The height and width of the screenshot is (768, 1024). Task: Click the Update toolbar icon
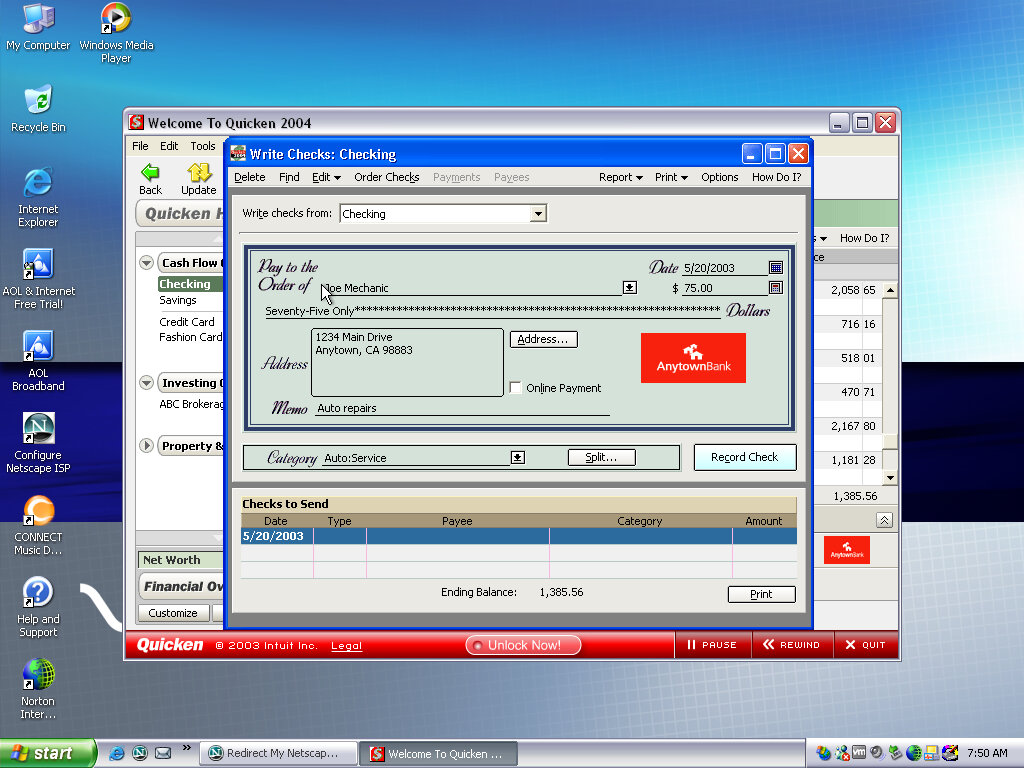199,173
